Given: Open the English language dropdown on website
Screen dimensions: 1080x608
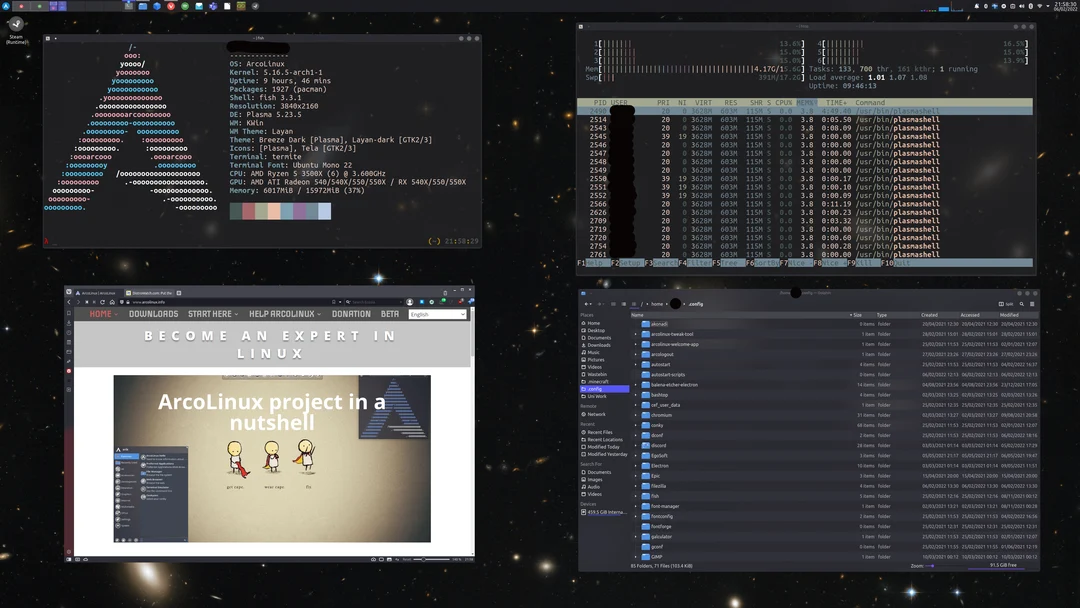Looking at the screenshot, I should [437, 313].
